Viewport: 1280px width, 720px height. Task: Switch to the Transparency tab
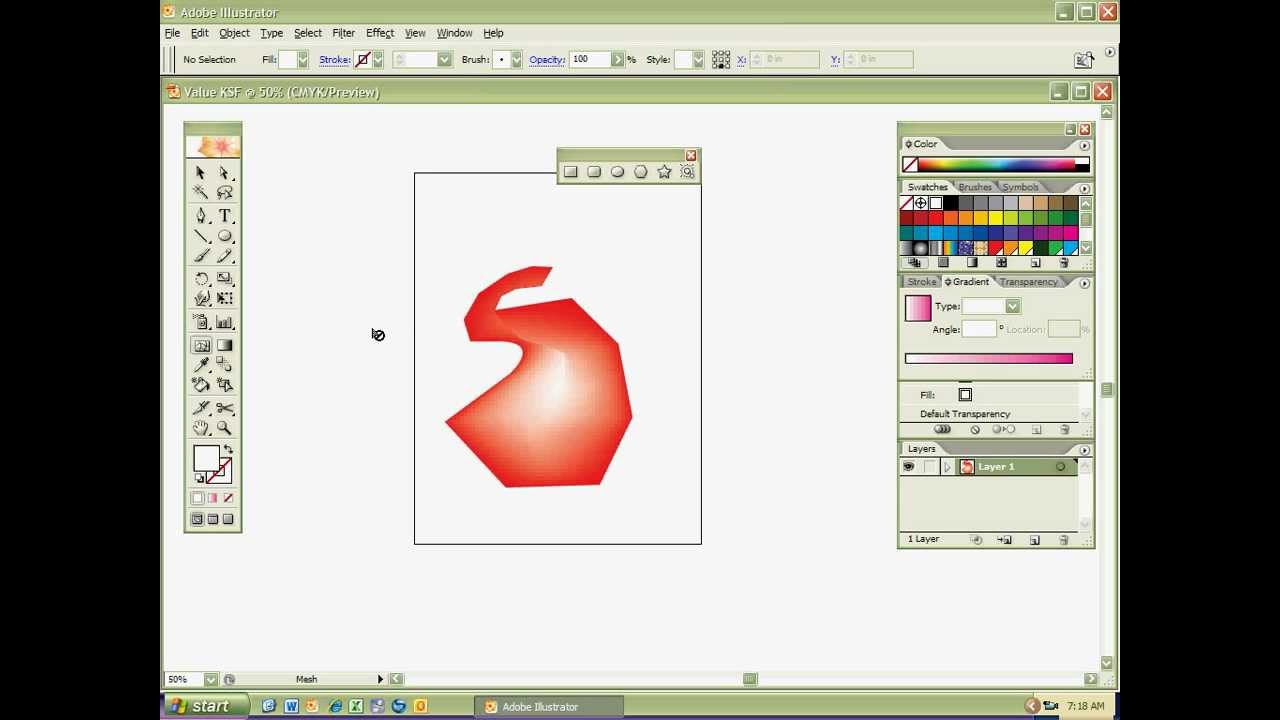1028,282
